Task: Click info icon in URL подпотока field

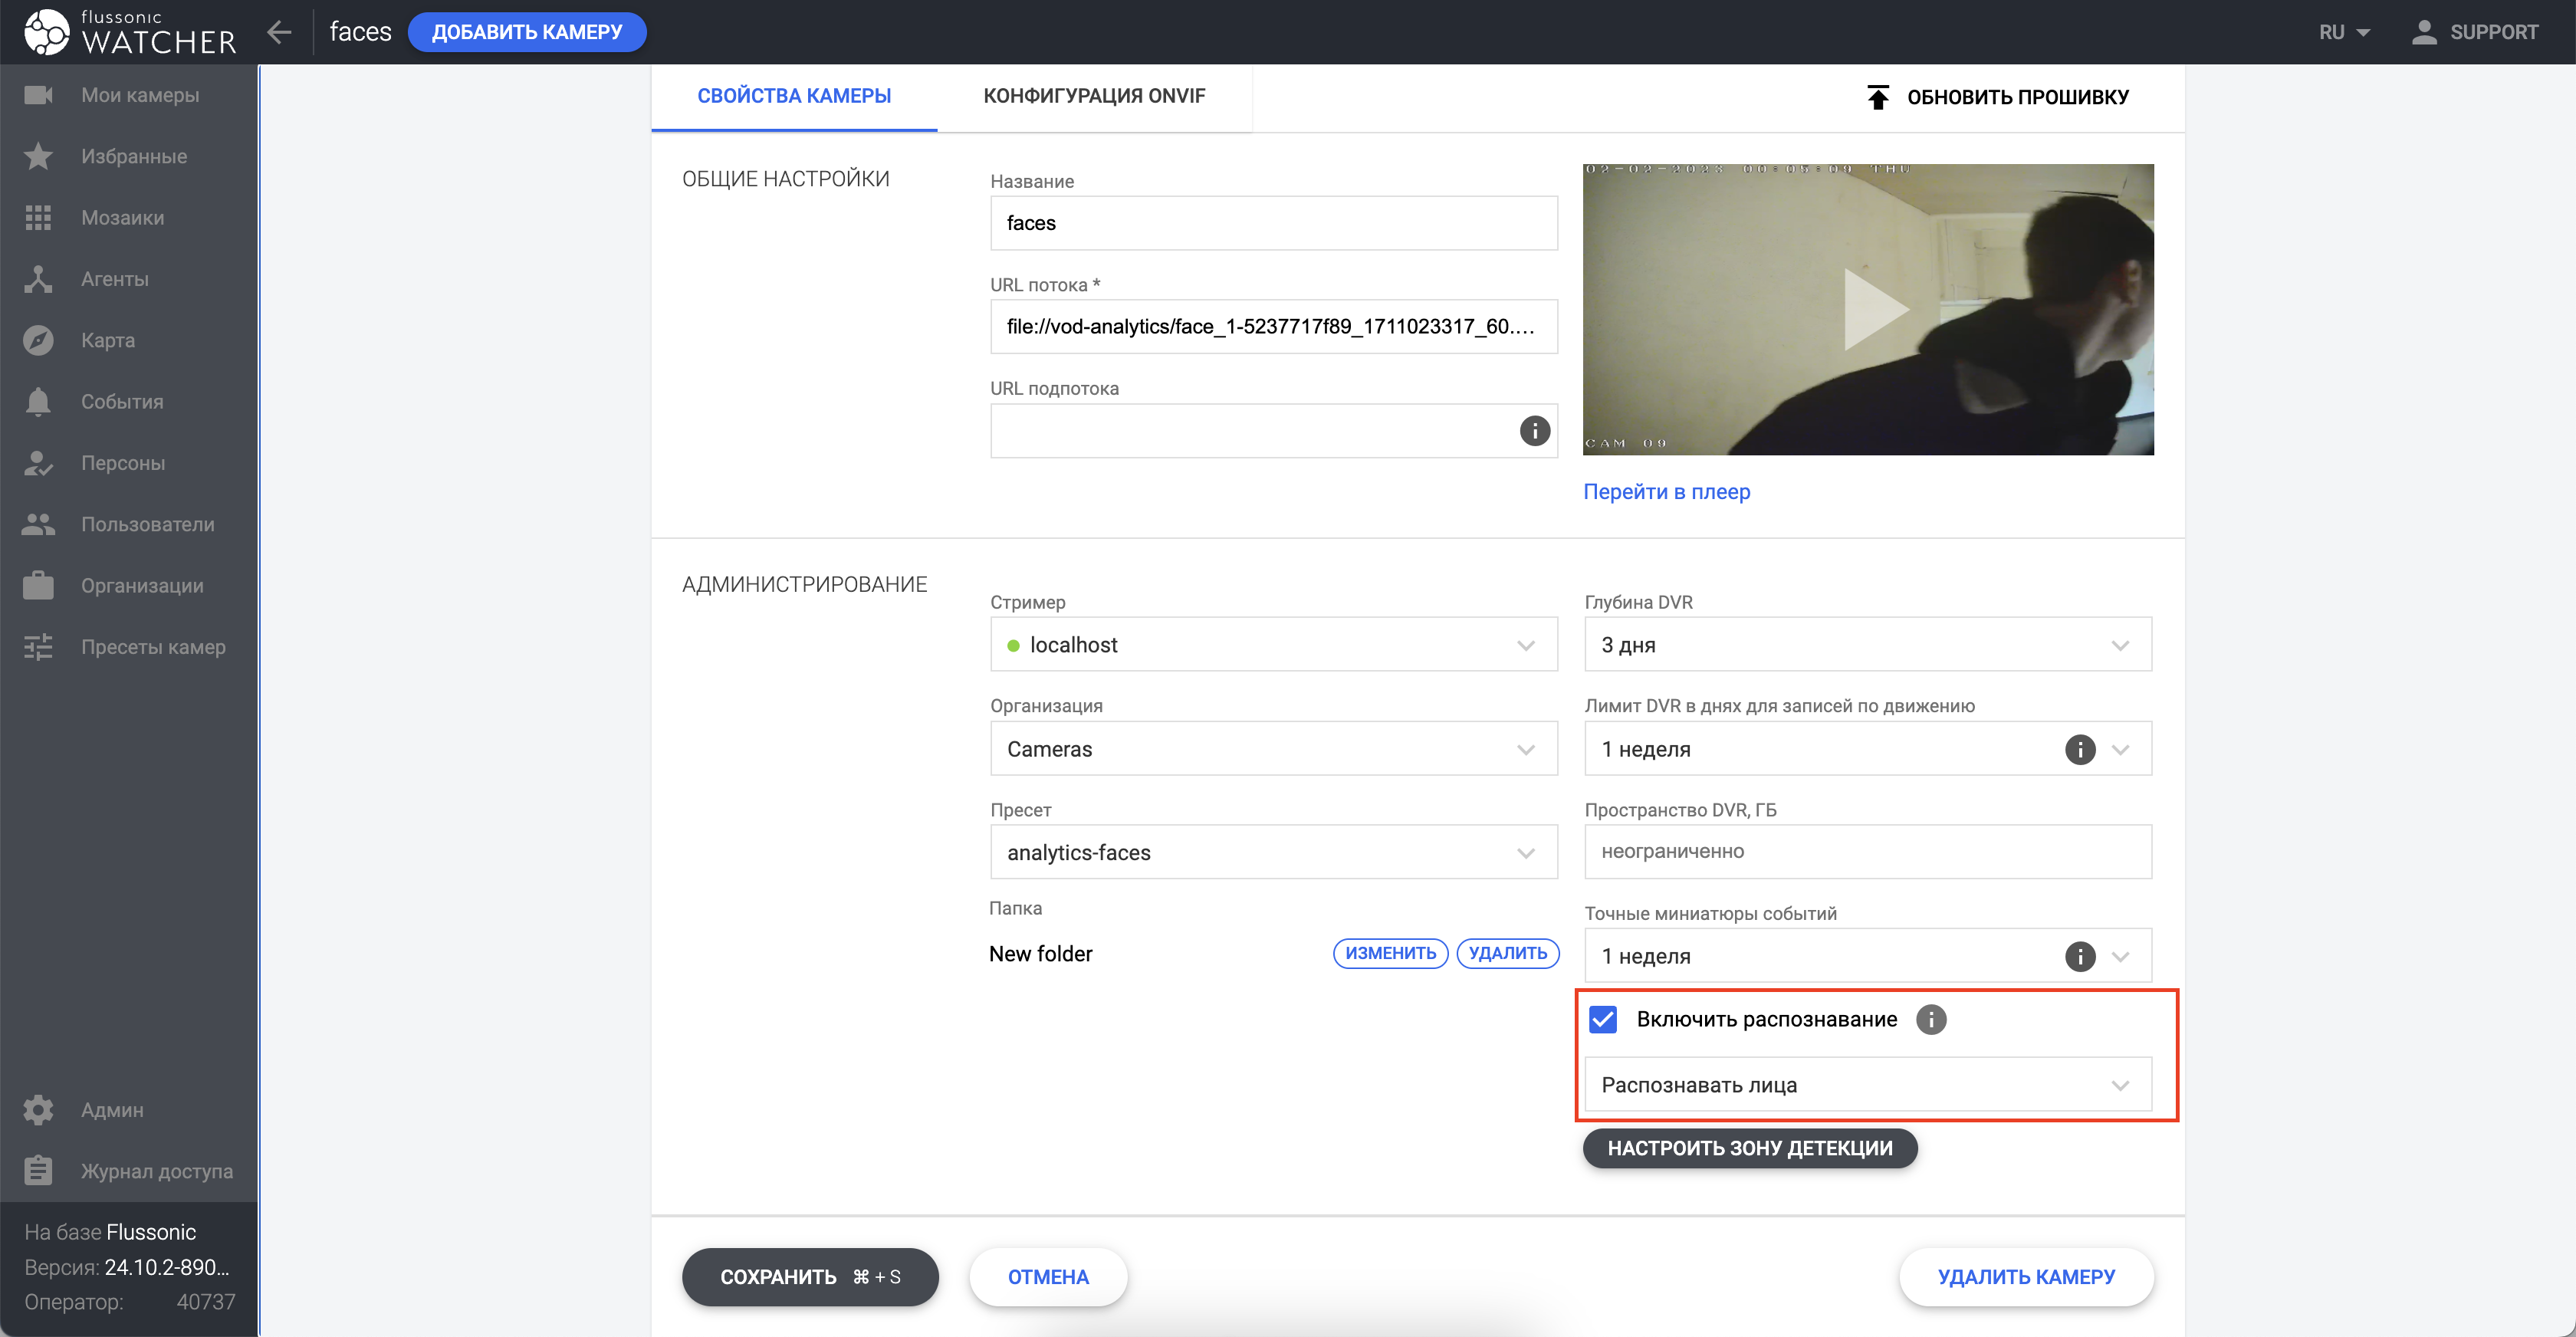Action: point(1534,431)
